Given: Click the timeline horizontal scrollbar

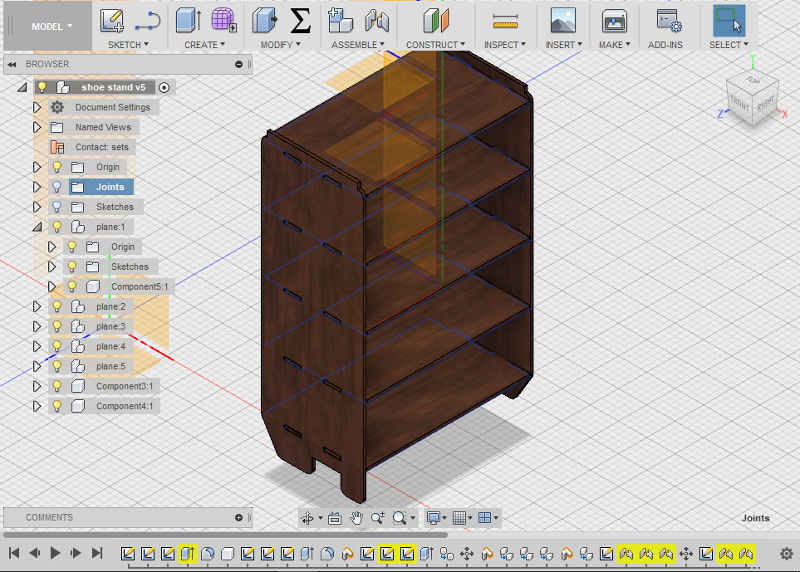Looking at the screenshot, I should pos(226,535).
